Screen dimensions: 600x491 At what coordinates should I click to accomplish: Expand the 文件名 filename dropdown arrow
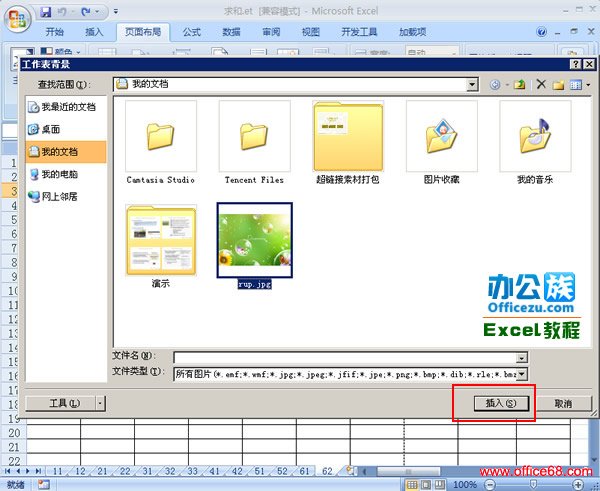click(x=521, y=357)
